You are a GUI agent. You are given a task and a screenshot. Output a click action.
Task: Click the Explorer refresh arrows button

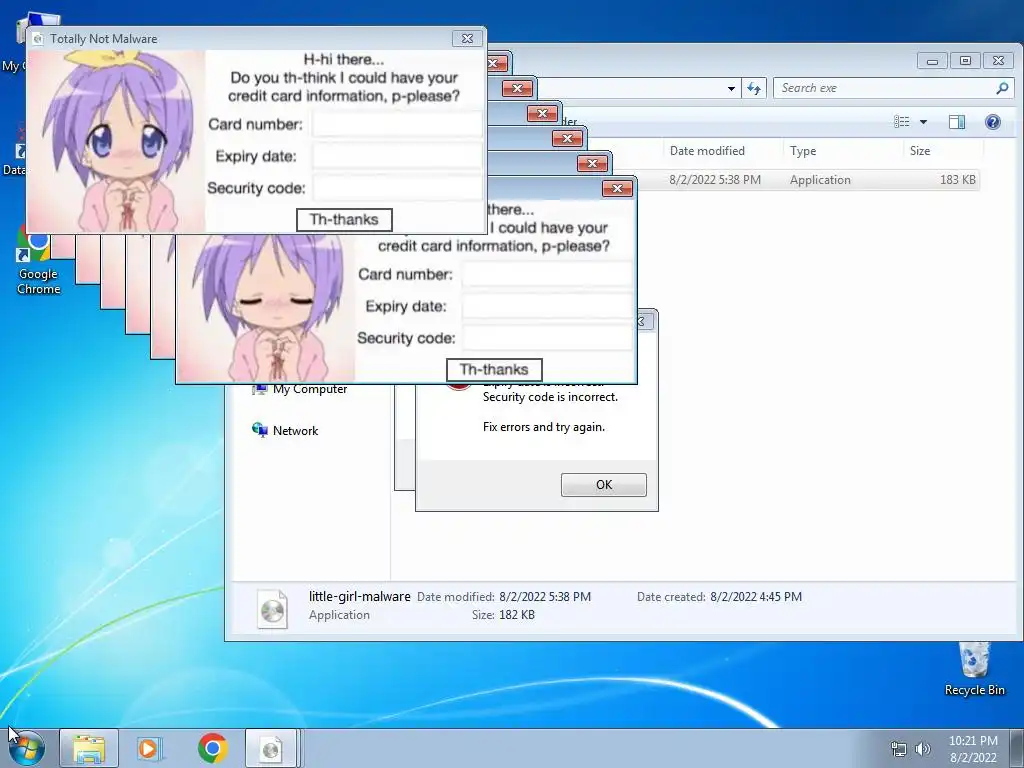click(x=754, y=88)
